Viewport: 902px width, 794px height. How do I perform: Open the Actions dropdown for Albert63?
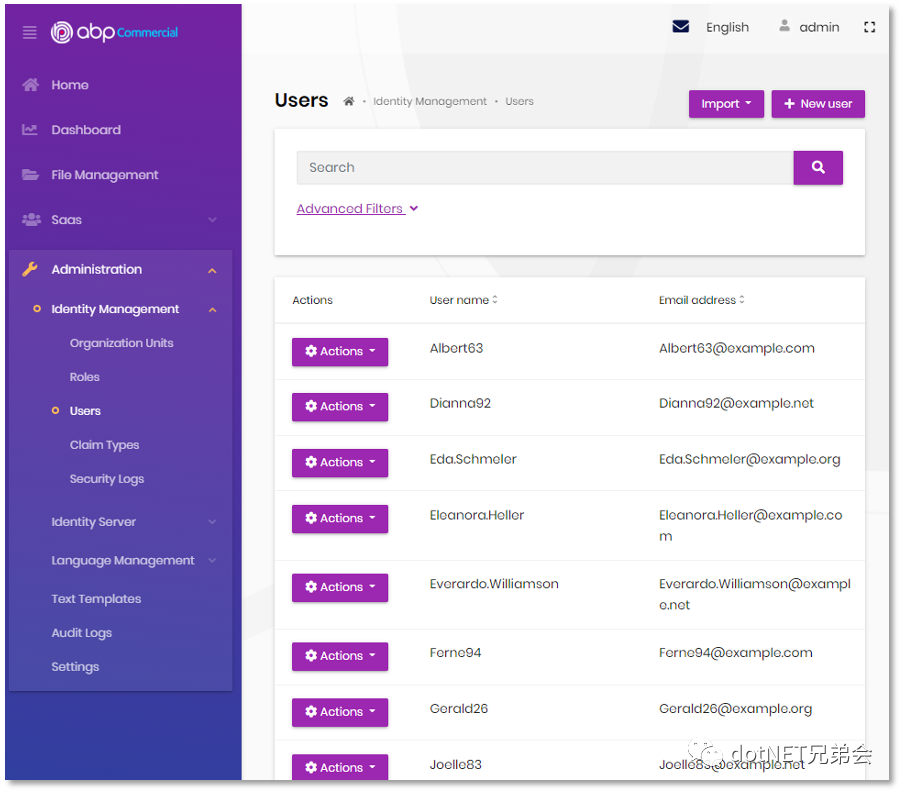[340, 352]
